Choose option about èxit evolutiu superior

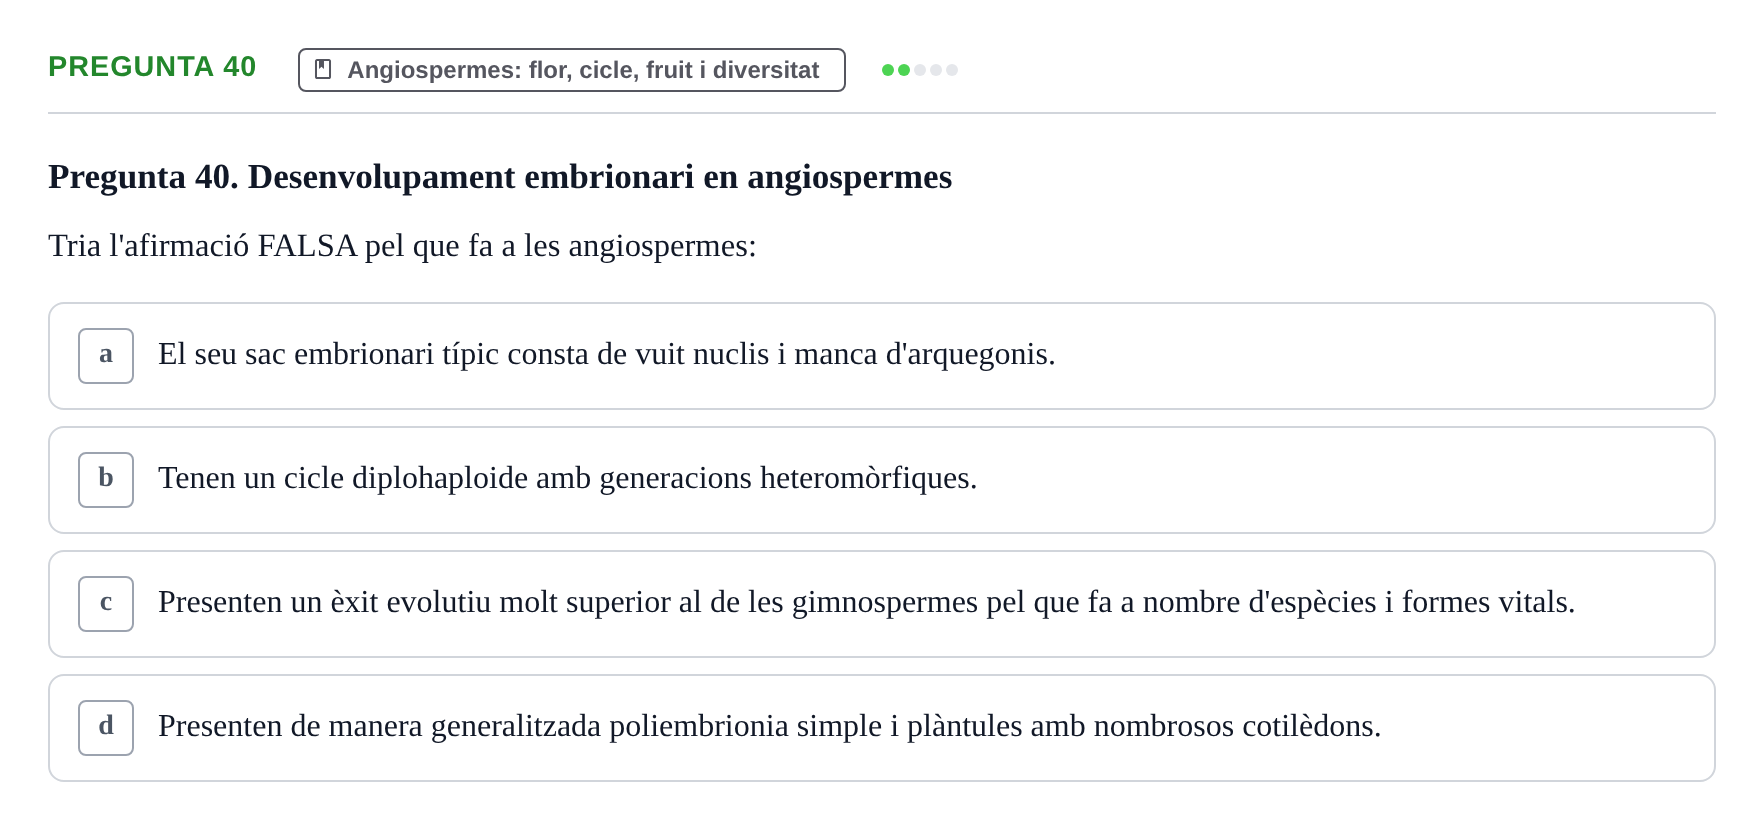point(882,604)
